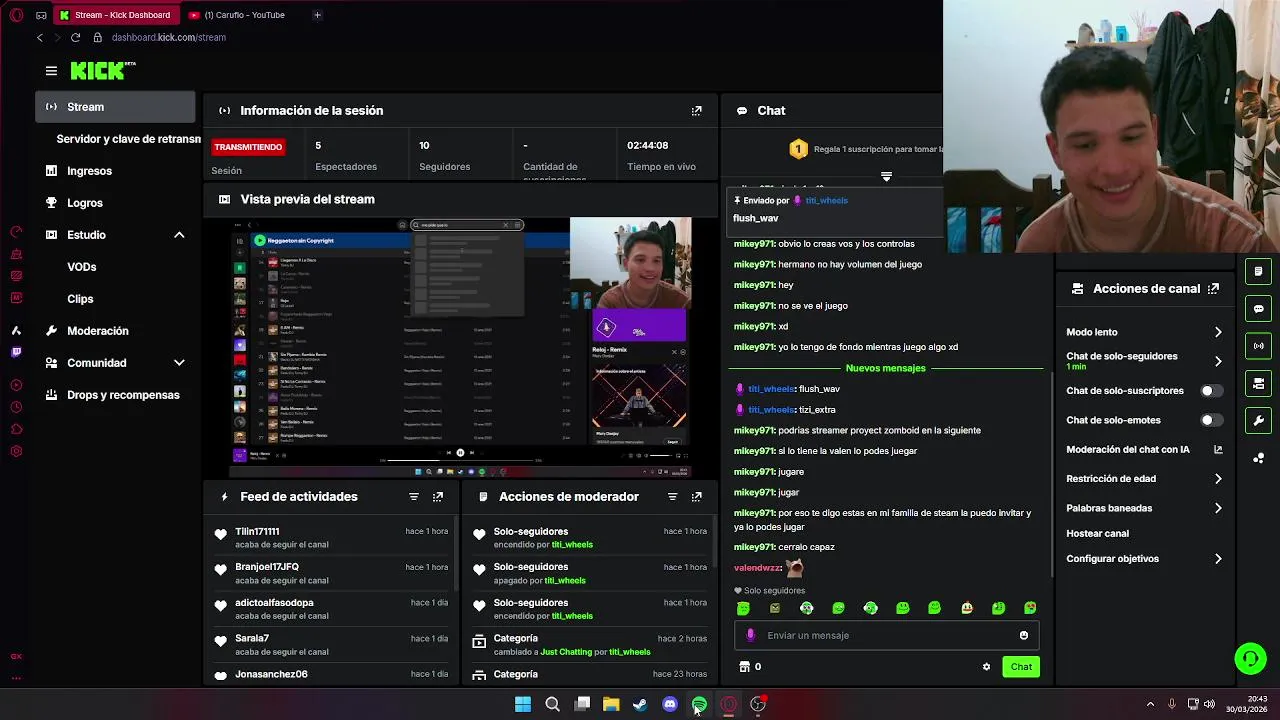Reload the browser page

pos(75,37)
